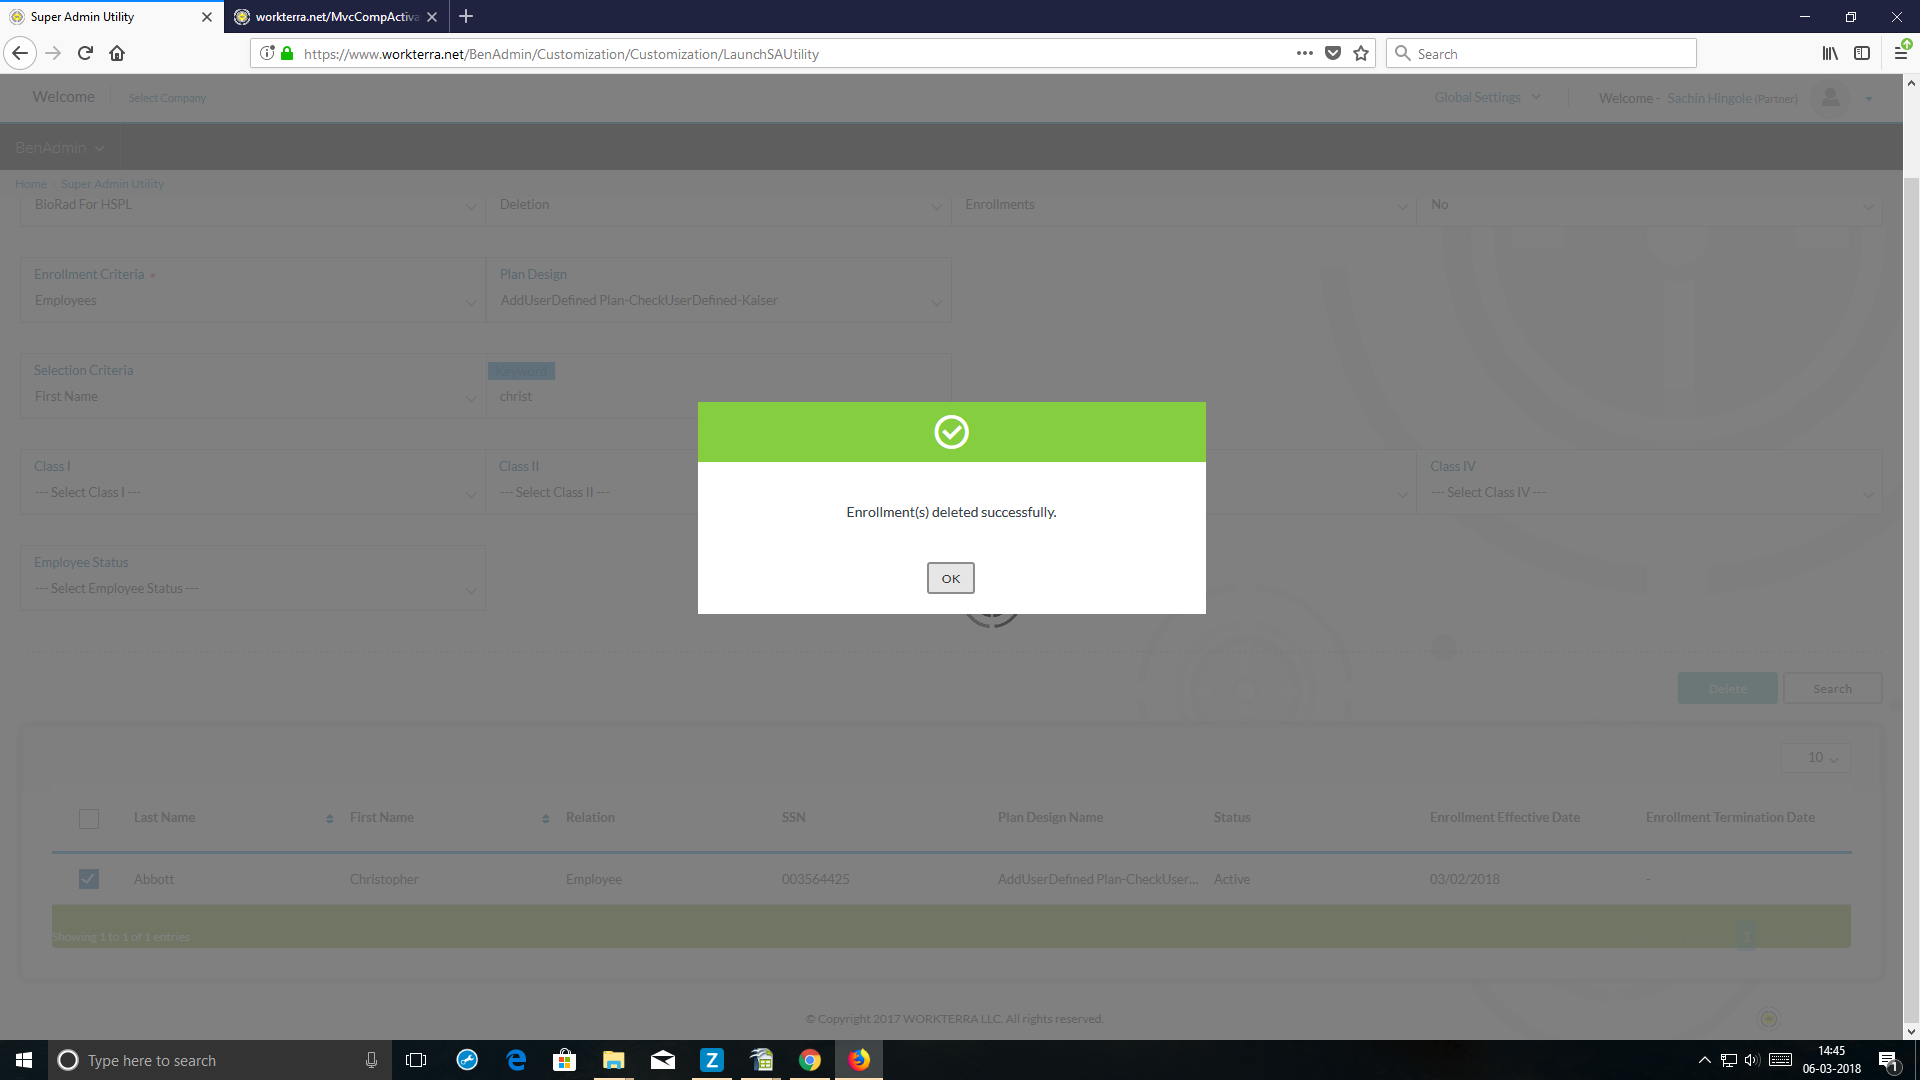Toggle the browser sidebar icon
This screenshot has width=1920, height=1080.
[x=1862, y=54]
